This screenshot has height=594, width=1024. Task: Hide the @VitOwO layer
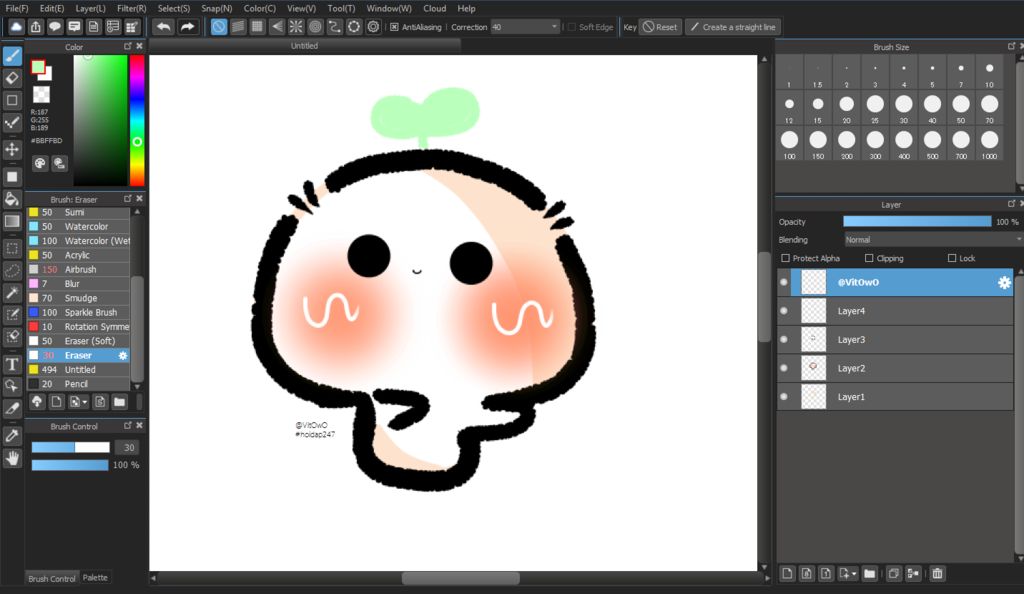[784, 283]
